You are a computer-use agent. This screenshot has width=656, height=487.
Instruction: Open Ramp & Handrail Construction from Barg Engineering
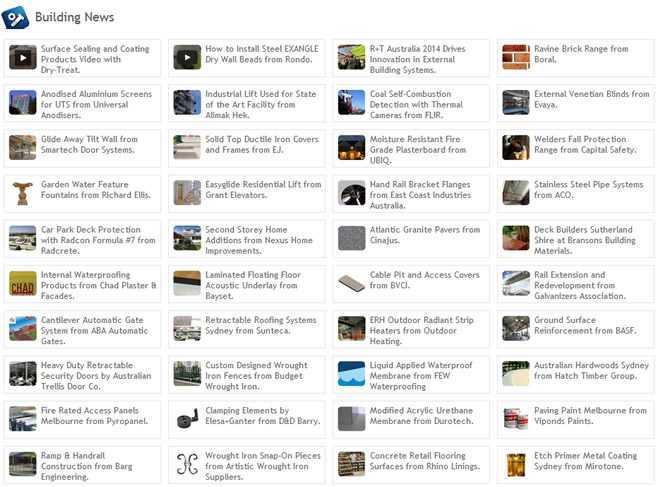pos(86,466)
